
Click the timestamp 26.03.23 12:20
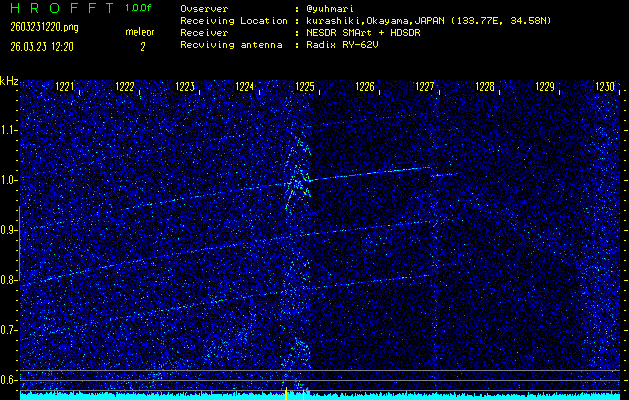[42, 47]
